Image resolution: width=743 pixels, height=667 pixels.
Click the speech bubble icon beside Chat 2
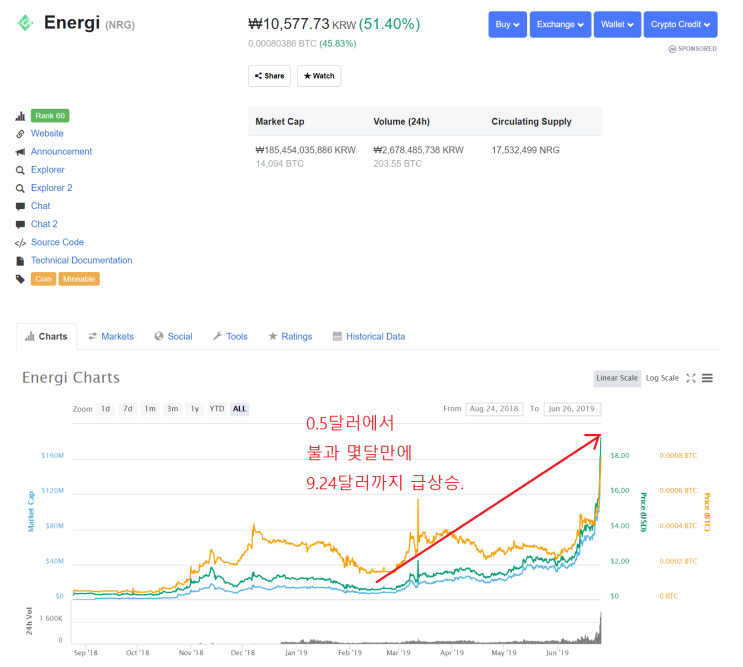tap(20, 225)
